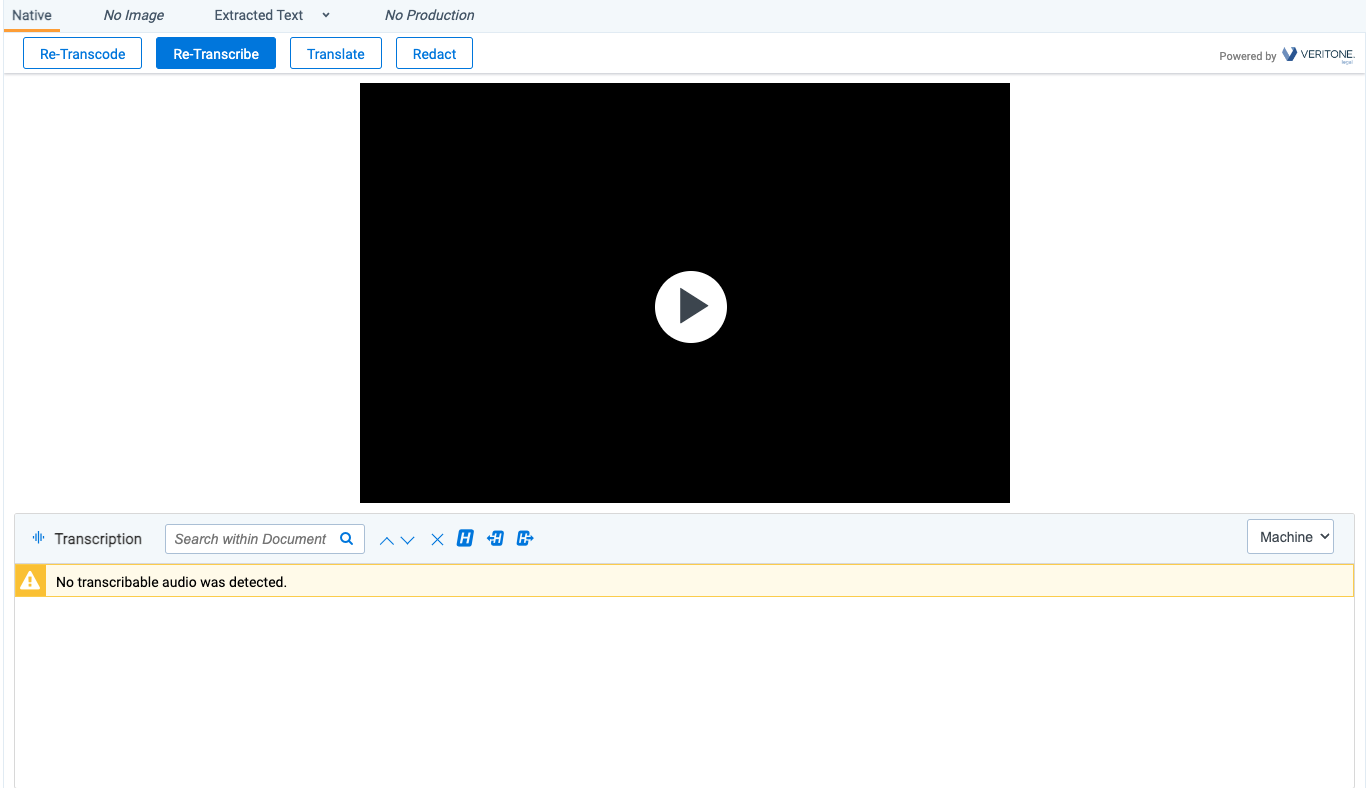Viewport: 1366px width, 788px height.
Task: Expand the Extracted Text dropdown arrow
Action: (326, 15)
